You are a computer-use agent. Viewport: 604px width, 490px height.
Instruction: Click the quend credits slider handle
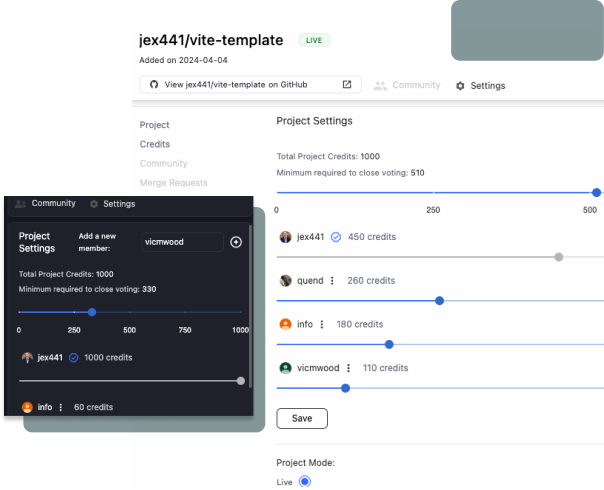tap(439, 300)
